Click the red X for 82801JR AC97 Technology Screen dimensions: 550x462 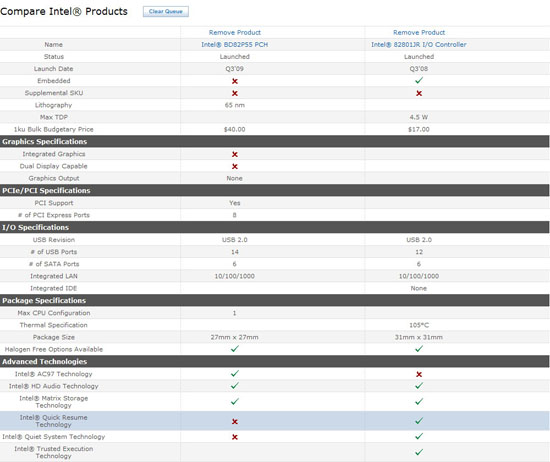(419, 374)
